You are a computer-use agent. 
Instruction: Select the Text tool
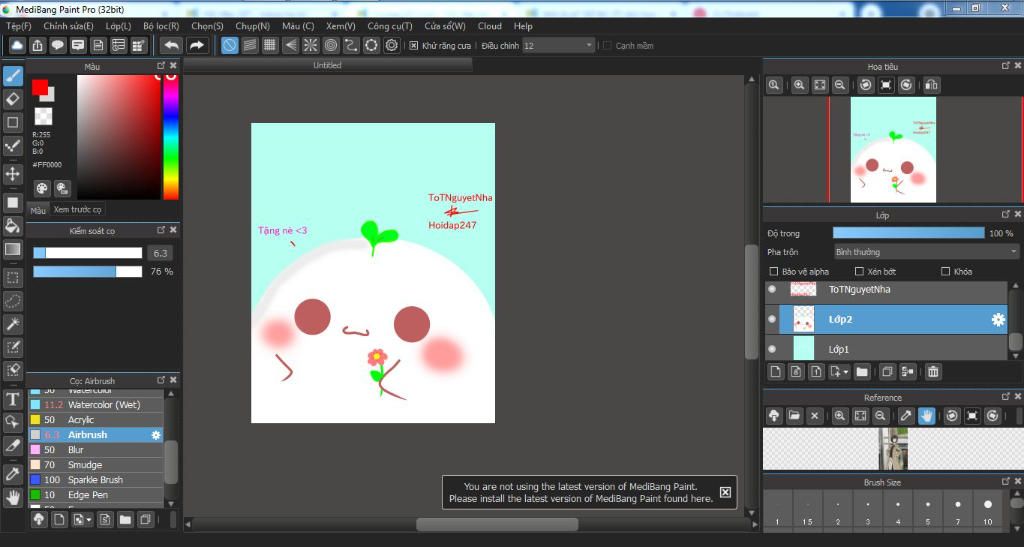(12, 399)
